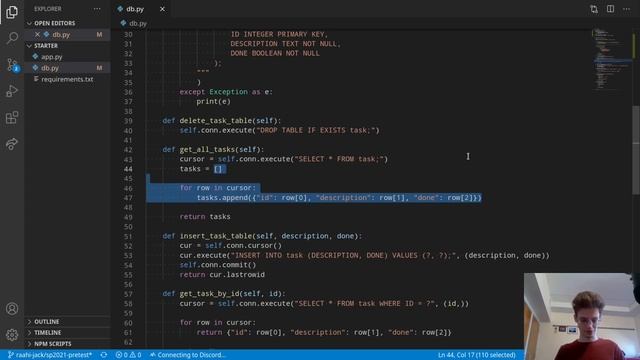
Task: Click db.py breadcrumb item
Action: (x=133, y=24)
